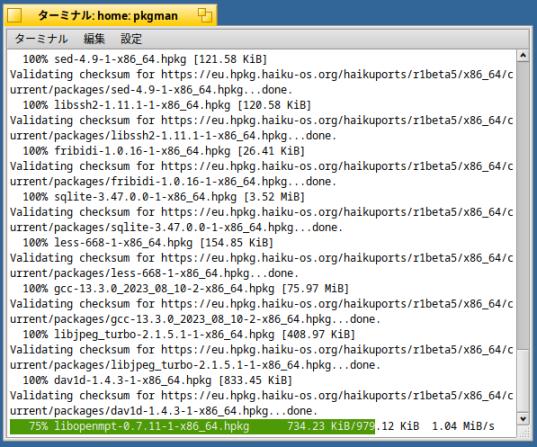
Task: Open the ターミナル menu
Action: [x=41, y=39]
